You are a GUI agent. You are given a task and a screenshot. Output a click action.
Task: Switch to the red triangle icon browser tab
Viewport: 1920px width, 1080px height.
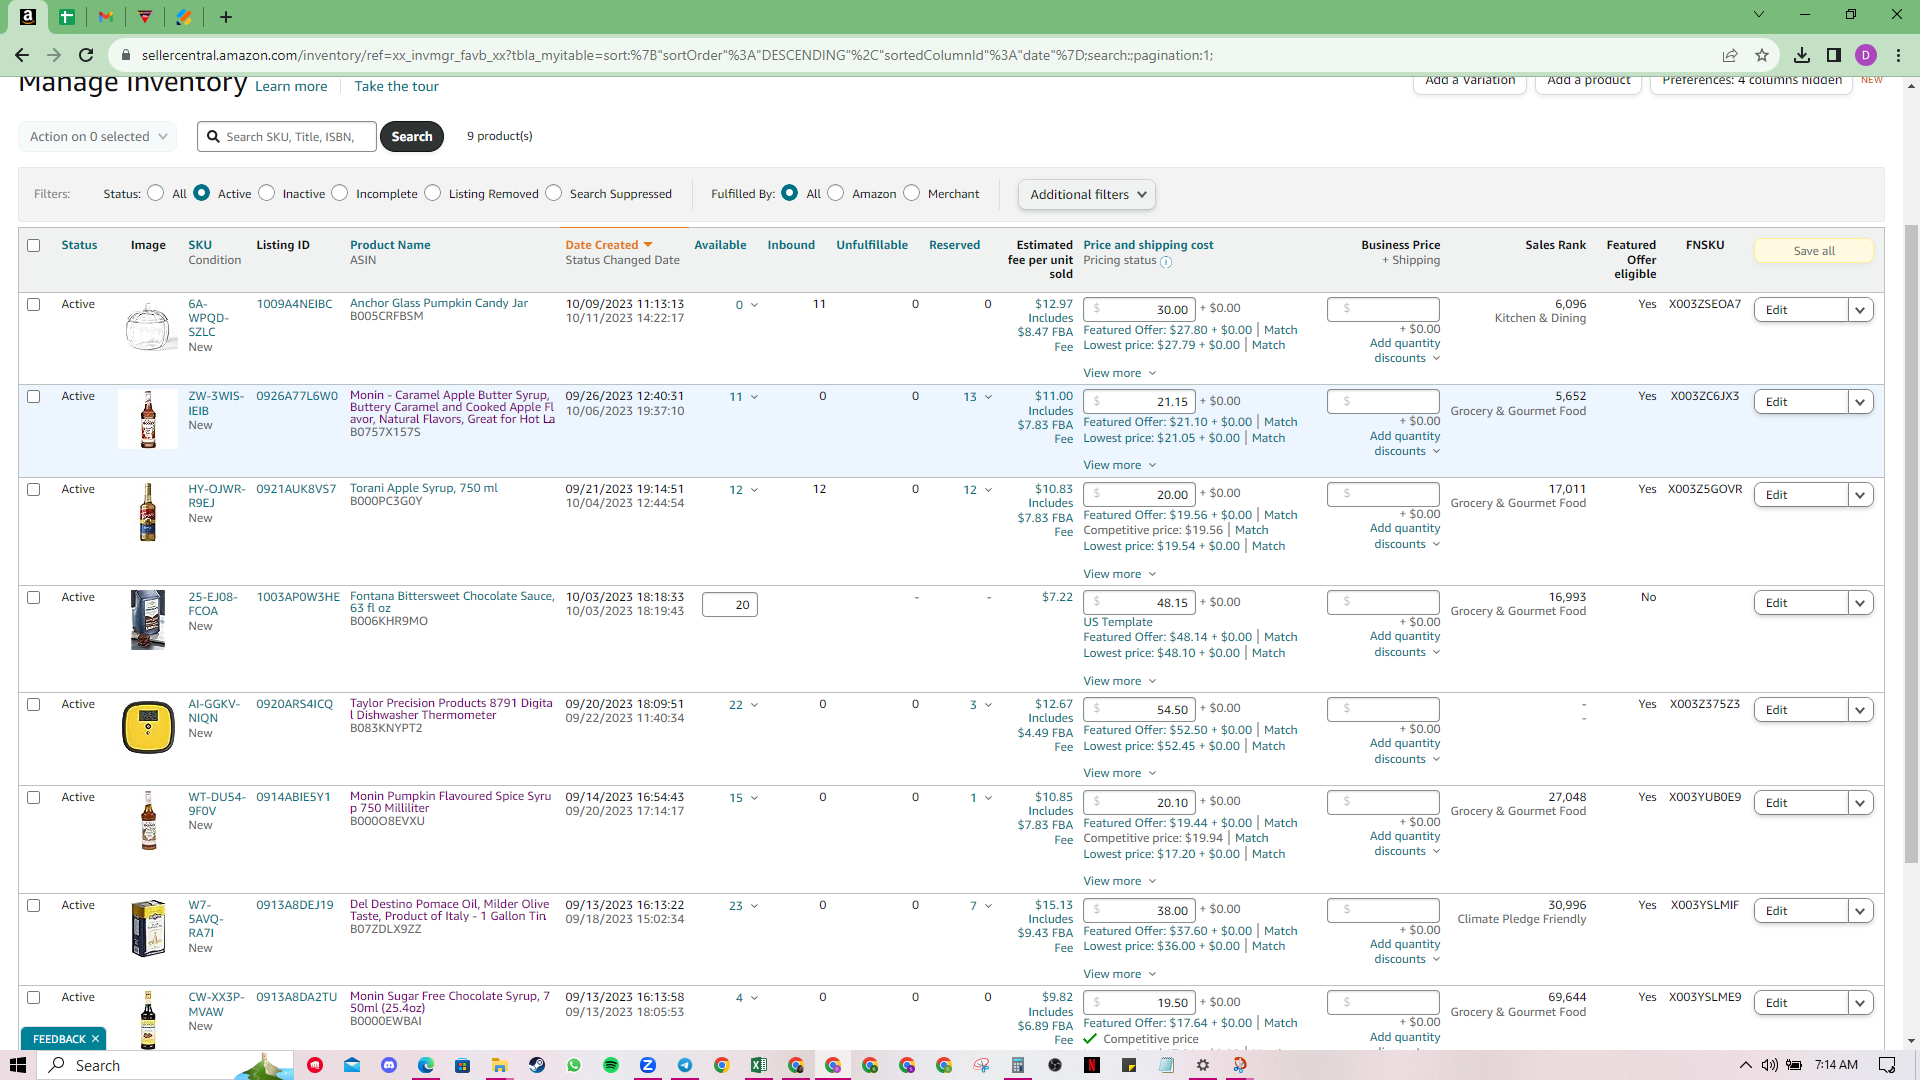(x=145, y=17)
